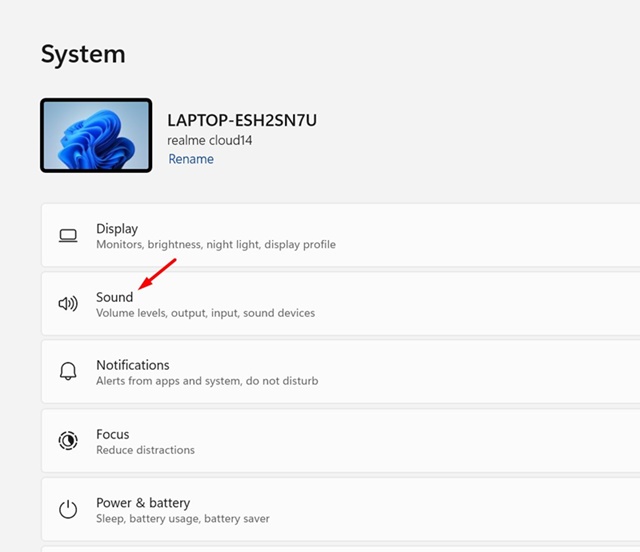Open the Sound settings title
Viewport: 640px width, 552px height.
[x=114, y=297]
